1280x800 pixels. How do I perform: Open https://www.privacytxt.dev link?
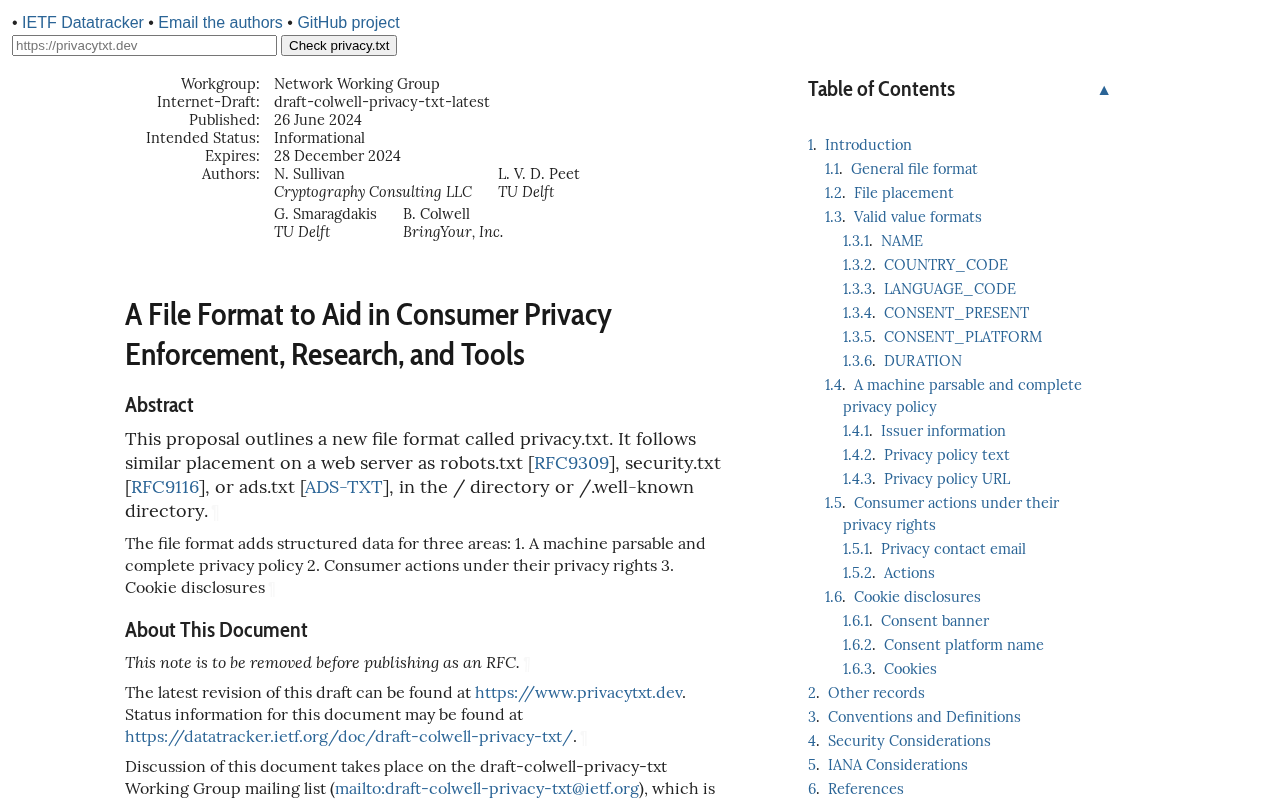click(578, 692)
